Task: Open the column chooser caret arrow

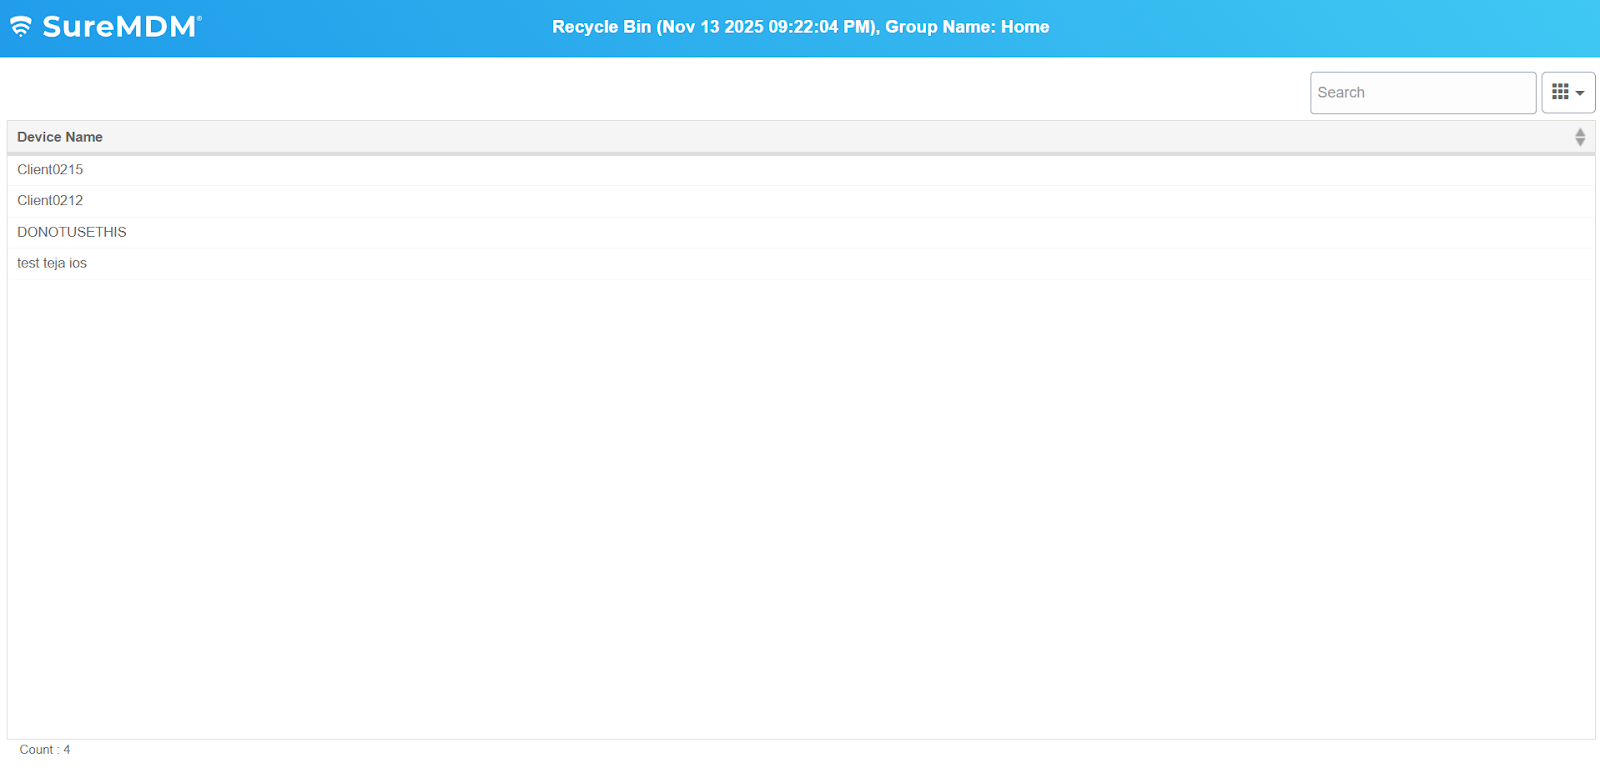Action: point(1580,93)
